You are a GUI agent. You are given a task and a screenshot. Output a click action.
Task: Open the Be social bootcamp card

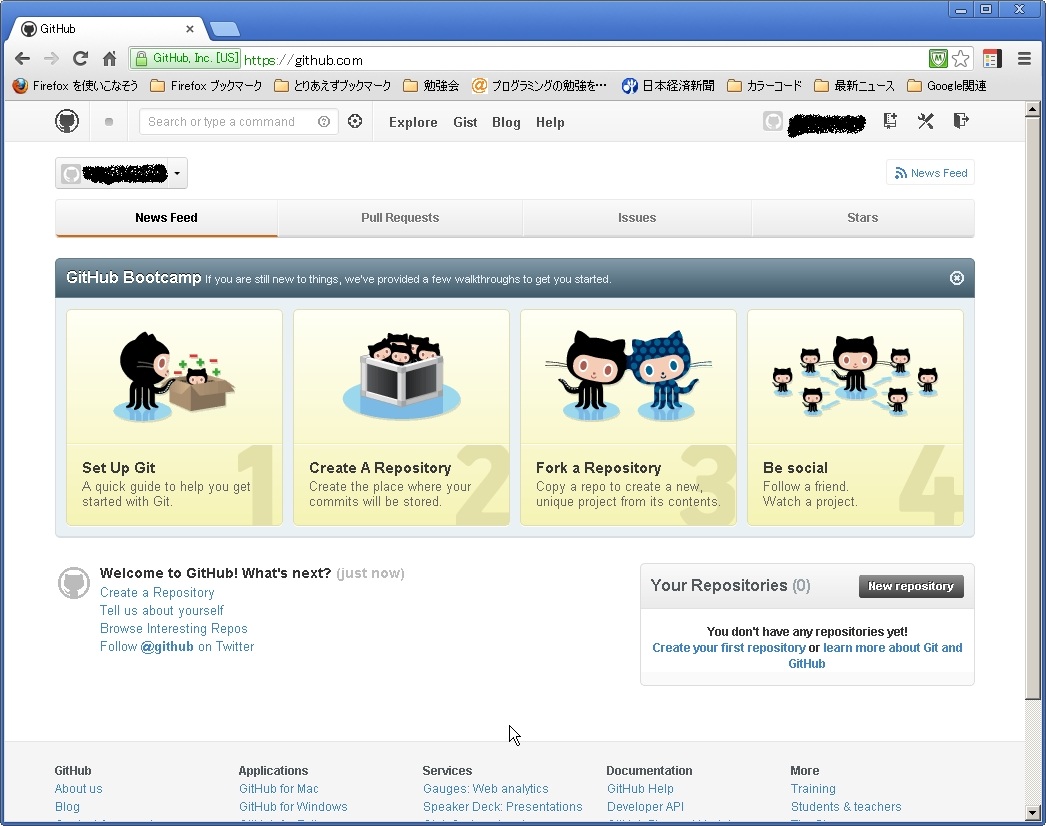click(855, 417)
